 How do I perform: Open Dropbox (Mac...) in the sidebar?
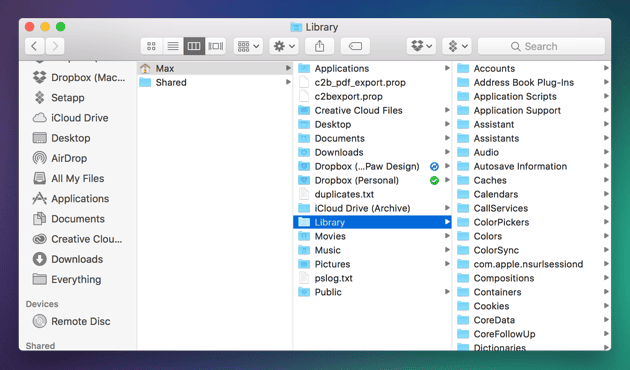[78, 77]
